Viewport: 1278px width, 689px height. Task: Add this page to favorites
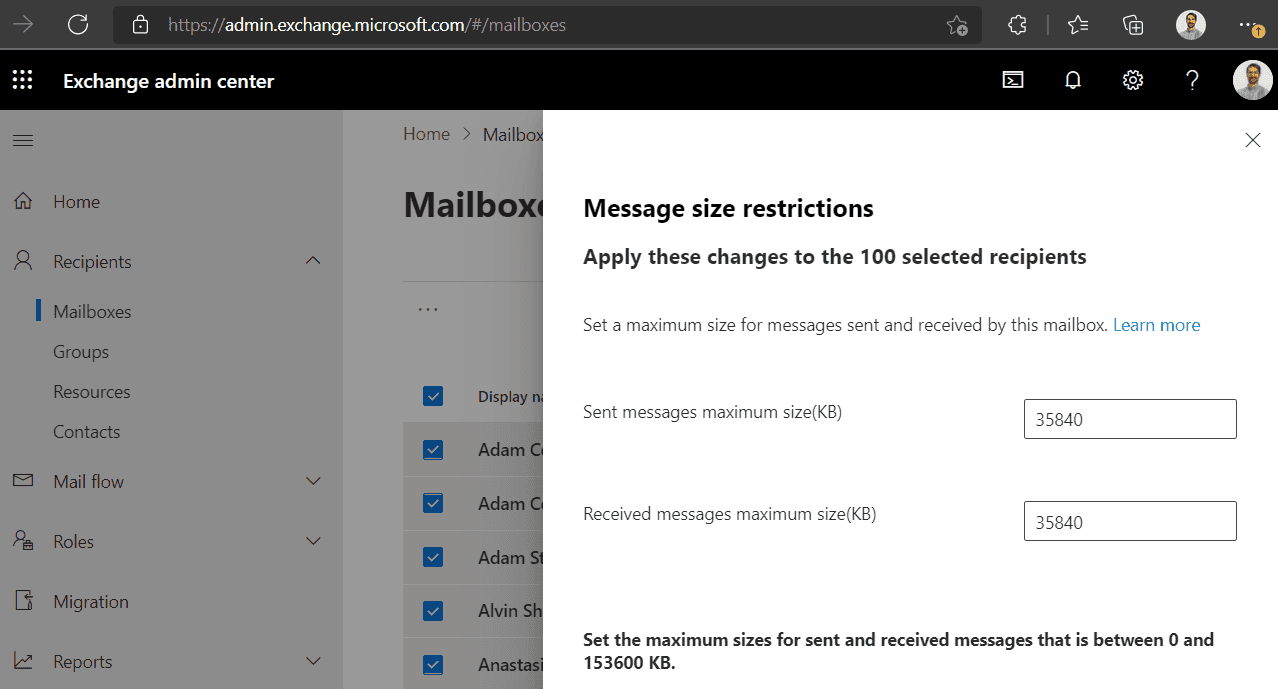click(x=957, y=25)
